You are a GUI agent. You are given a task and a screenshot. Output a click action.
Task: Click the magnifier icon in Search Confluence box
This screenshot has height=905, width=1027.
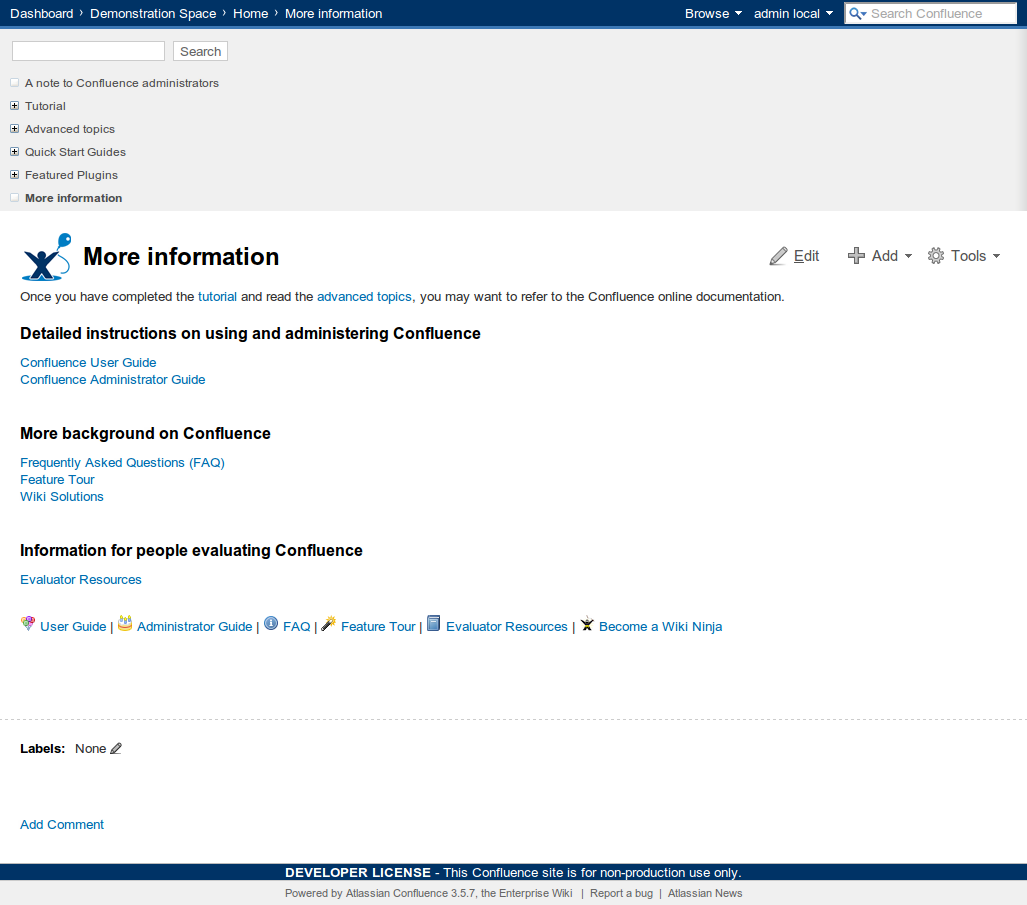(857, 14)
